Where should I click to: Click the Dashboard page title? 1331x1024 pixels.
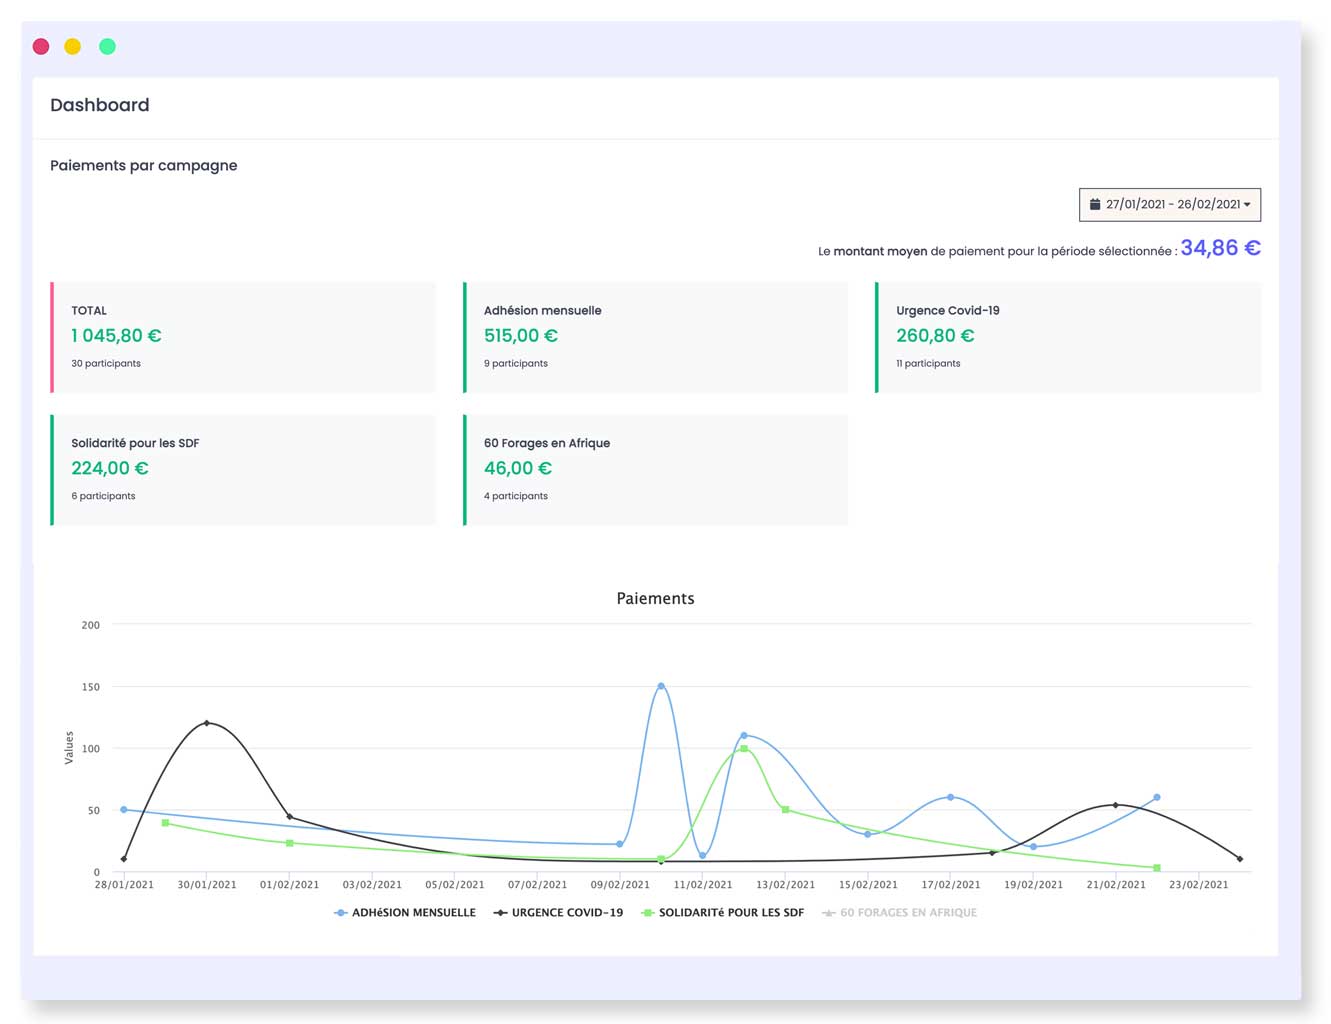point(100,105)
